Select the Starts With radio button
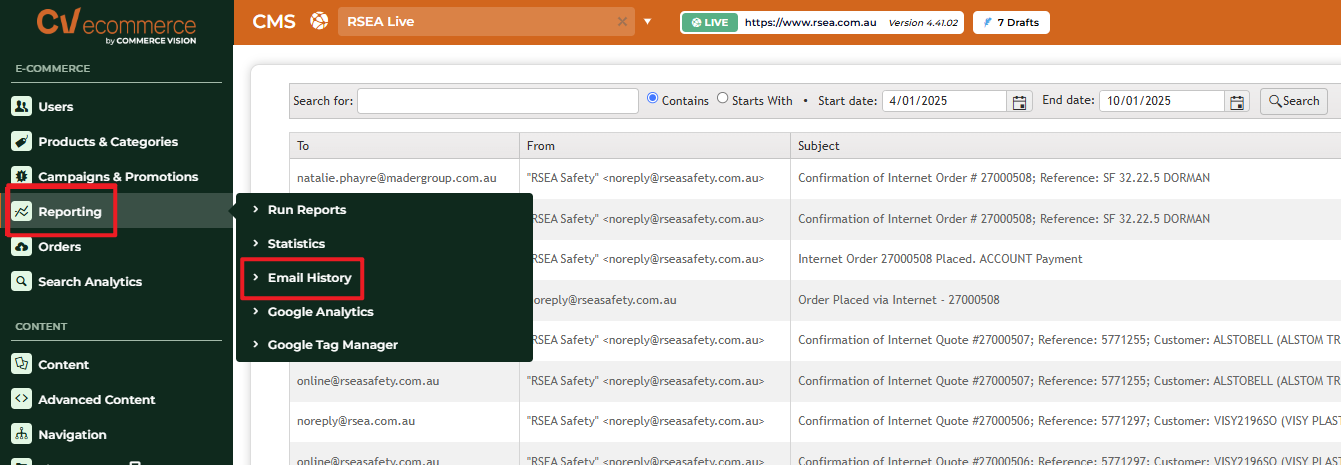Screen dimensions: 1341x465 point(723,98)
